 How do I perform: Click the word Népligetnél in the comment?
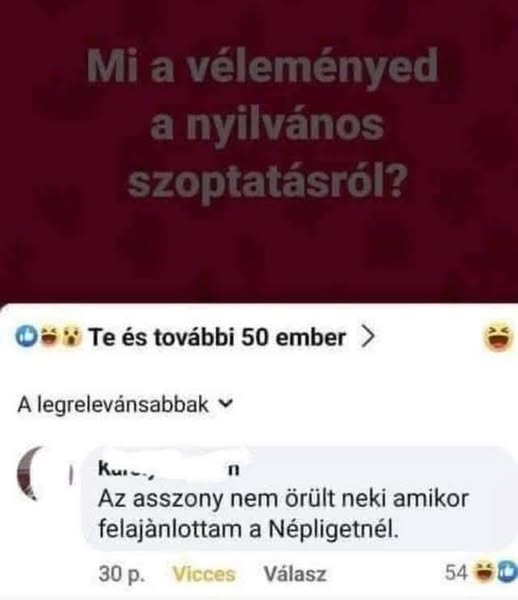(x=334, y=529)
